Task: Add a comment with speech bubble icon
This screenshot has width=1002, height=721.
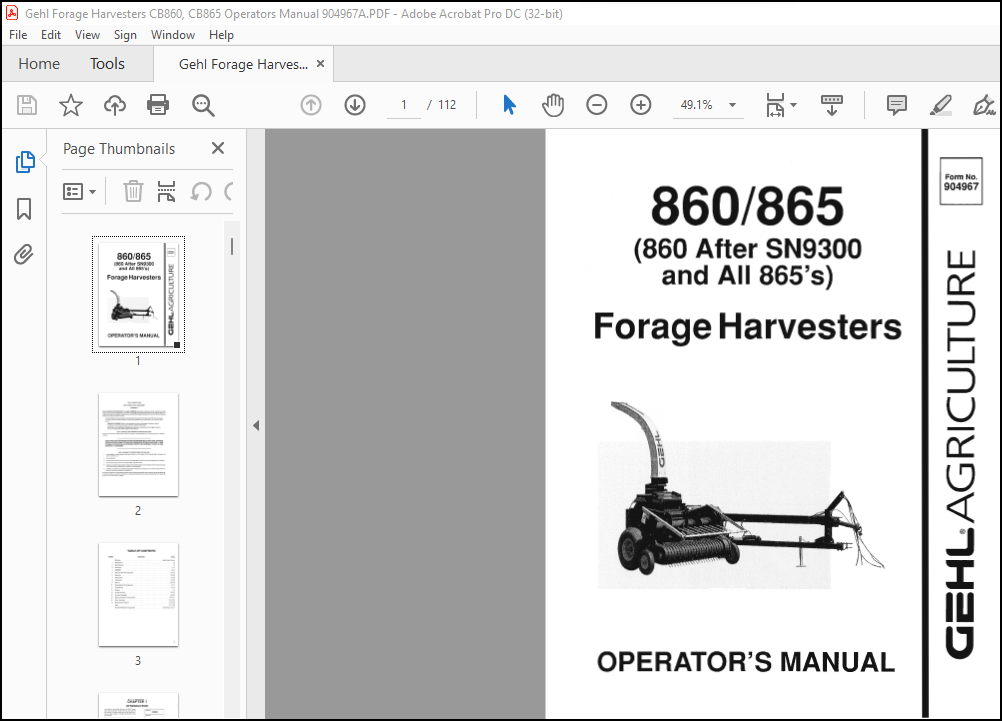Action: click(x=897, y=105)
